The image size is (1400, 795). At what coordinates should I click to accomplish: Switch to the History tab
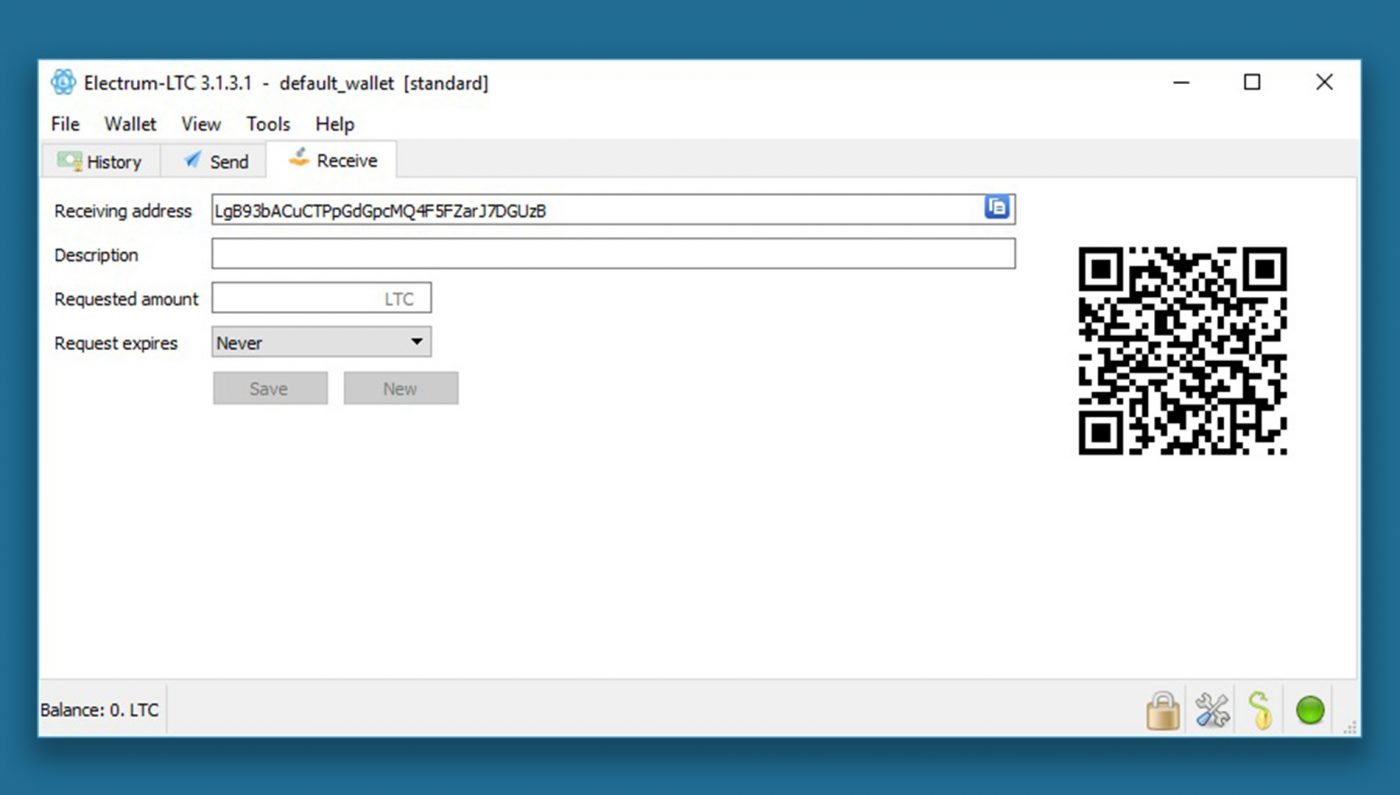tap(100, 161)
